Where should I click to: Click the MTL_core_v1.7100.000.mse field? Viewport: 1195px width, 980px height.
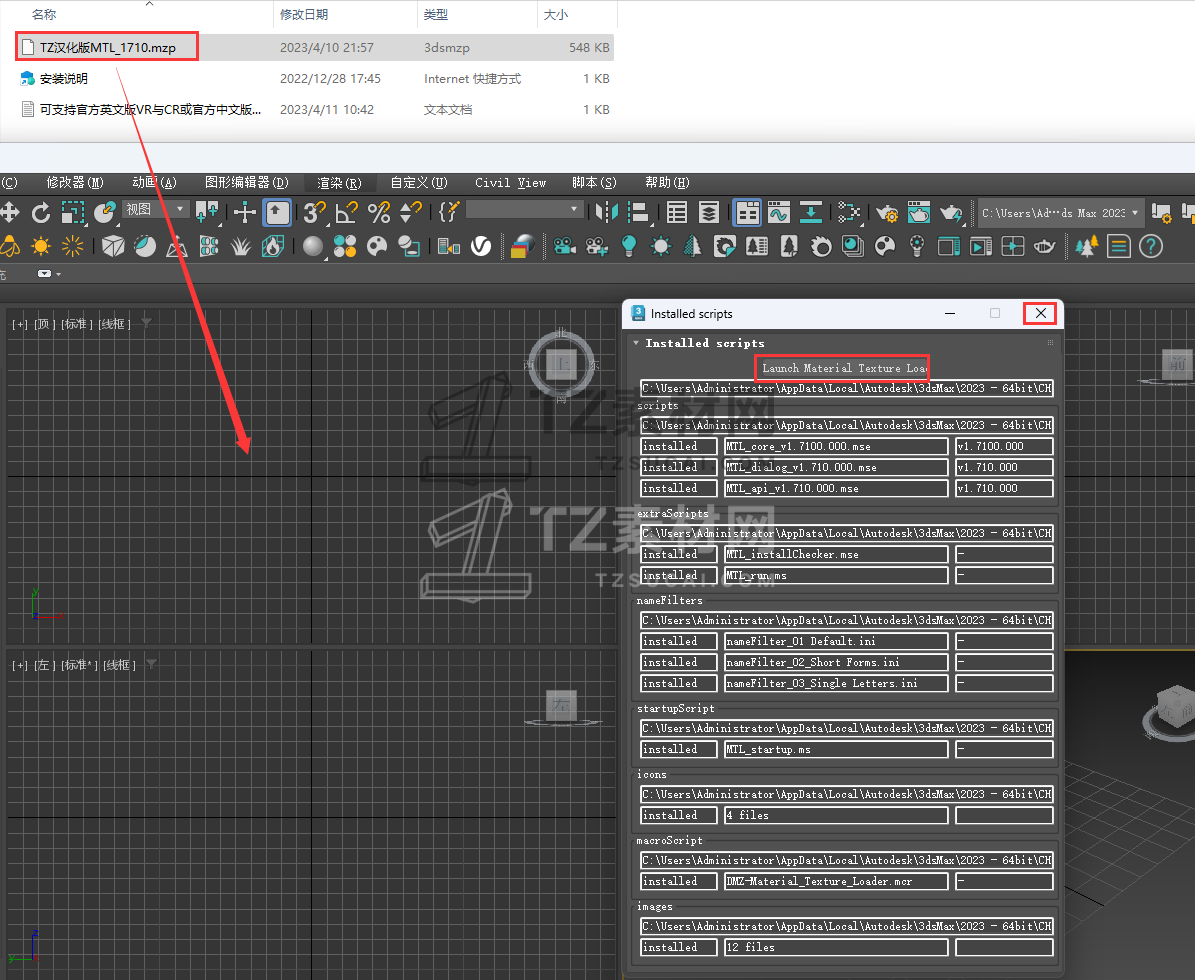pos(836,447)
